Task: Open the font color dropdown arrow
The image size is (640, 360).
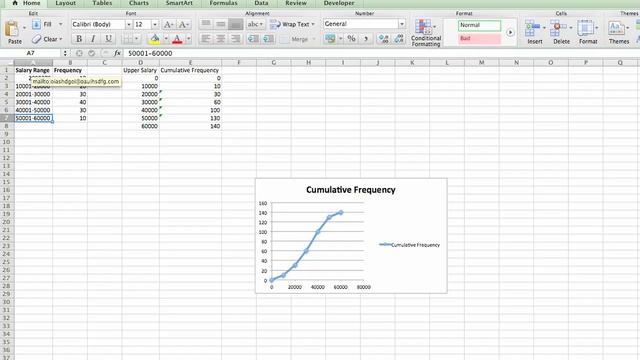Action: coord(188,39)
